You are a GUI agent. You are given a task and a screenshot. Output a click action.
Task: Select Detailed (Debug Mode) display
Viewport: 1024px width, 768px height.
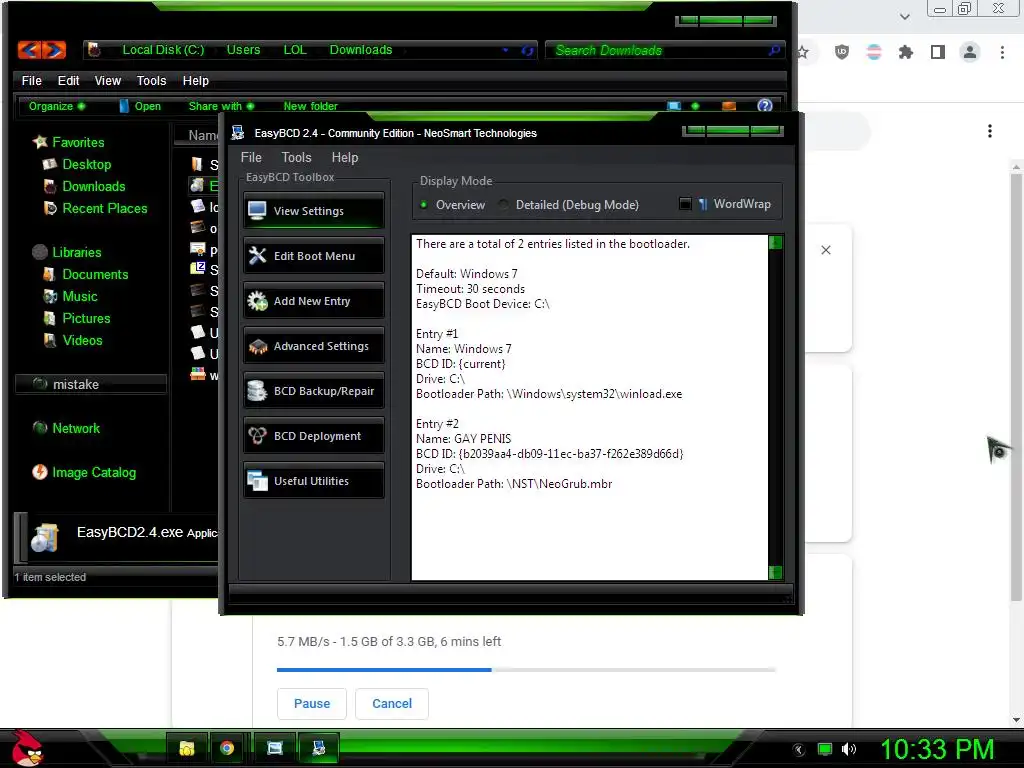pos(568,204)
